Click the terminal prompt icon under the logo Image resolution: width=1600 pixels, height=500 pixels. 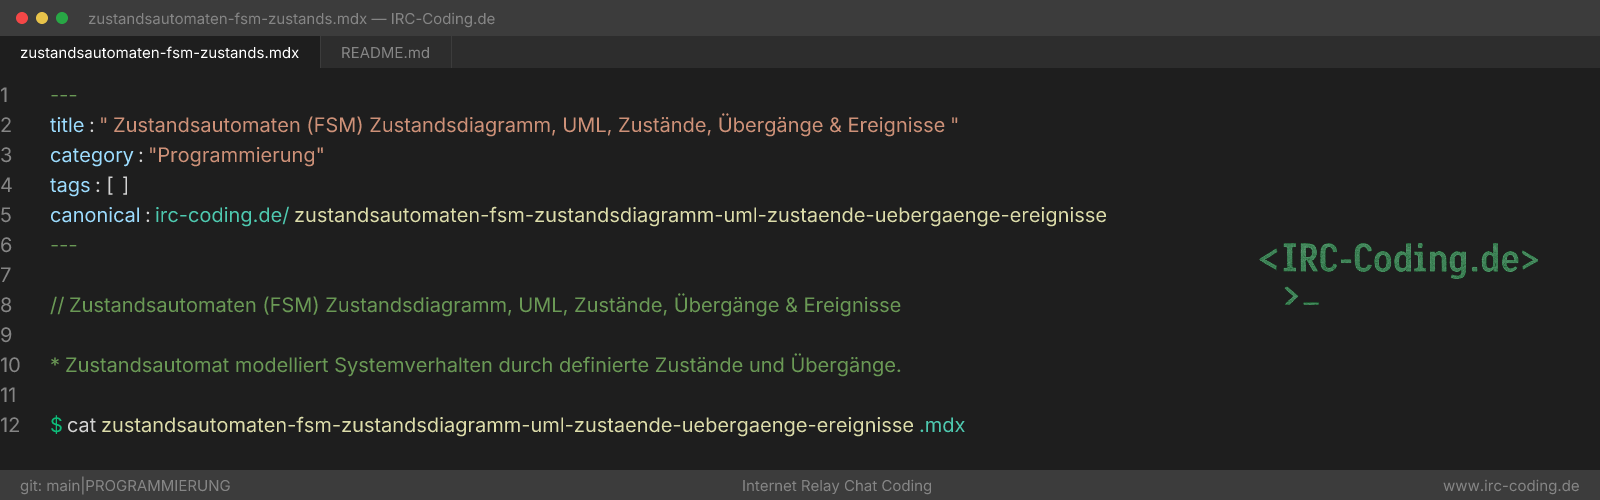[x=1301, y=296]
